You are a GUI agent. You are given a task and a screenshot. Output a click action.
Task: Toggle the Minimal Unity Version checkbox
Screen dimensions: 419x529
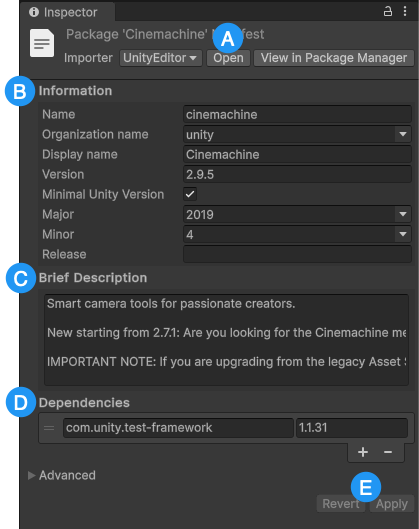click(190, 194)
